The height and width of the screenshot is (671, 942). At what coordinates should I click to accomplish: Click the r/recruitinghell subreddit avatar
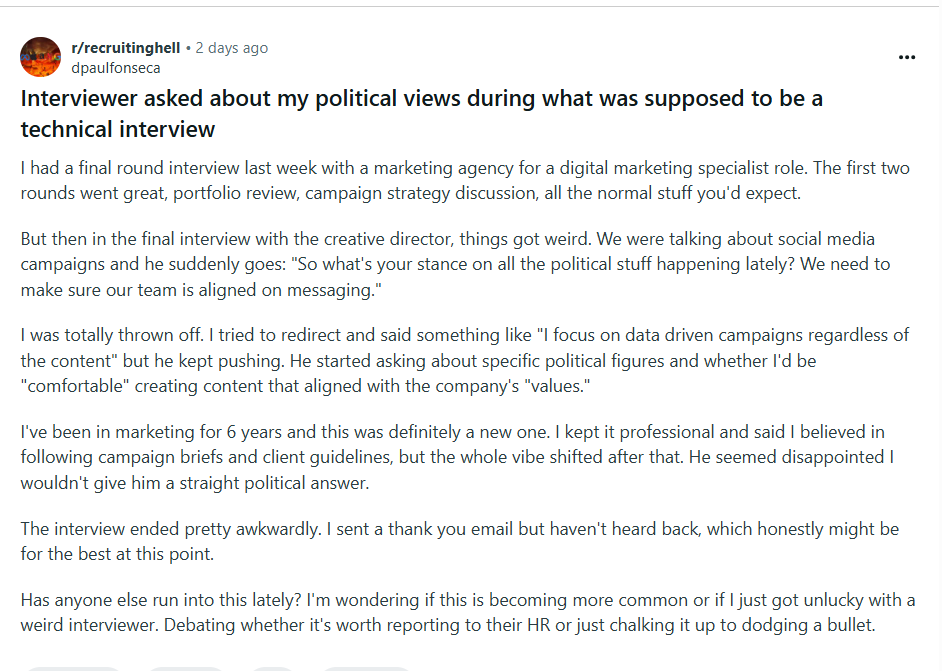pos(40,57)
